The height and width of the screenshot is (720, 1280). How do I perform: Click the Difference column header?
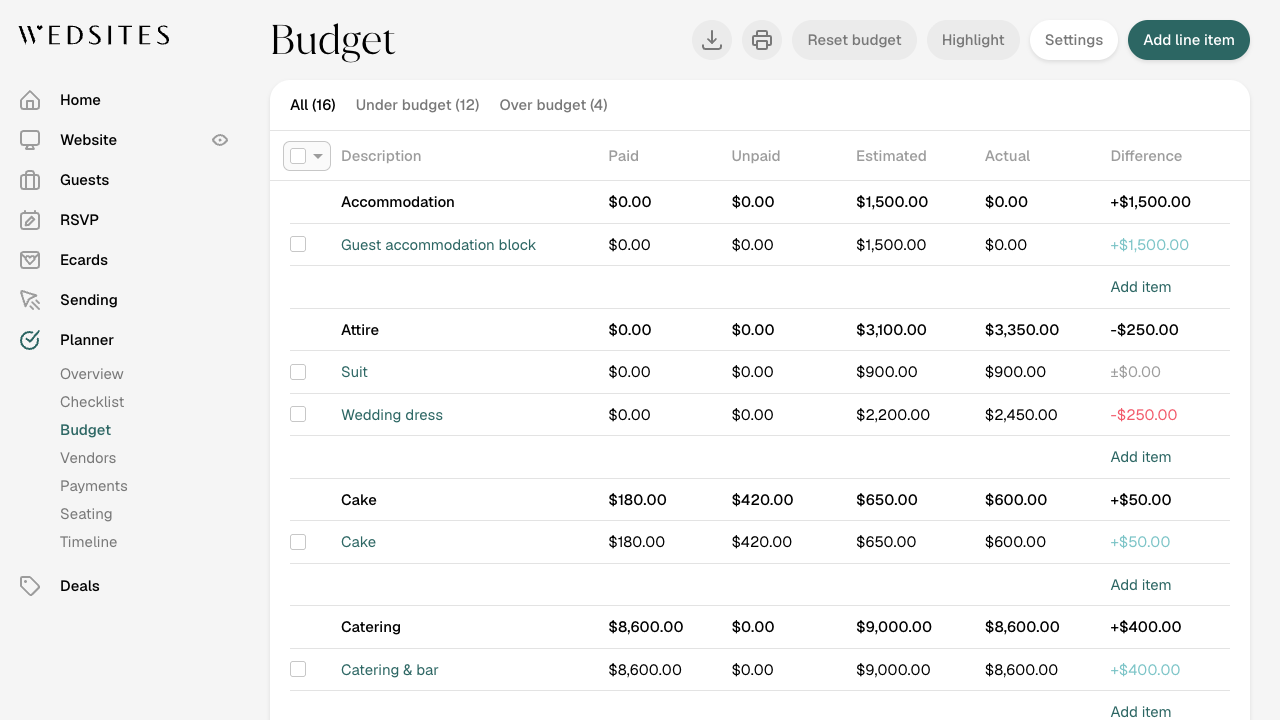pos(1146,156)
